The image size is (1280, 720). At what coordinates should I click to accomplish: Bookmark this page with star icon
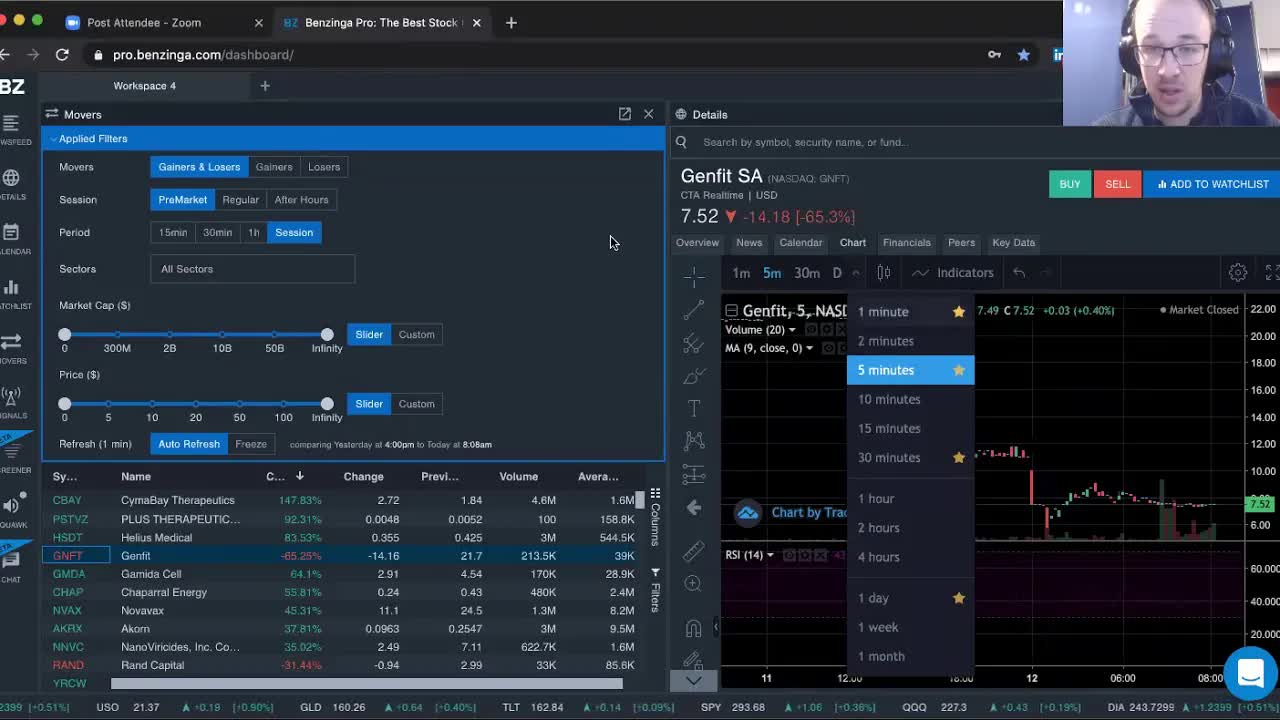pos(1023,55)
